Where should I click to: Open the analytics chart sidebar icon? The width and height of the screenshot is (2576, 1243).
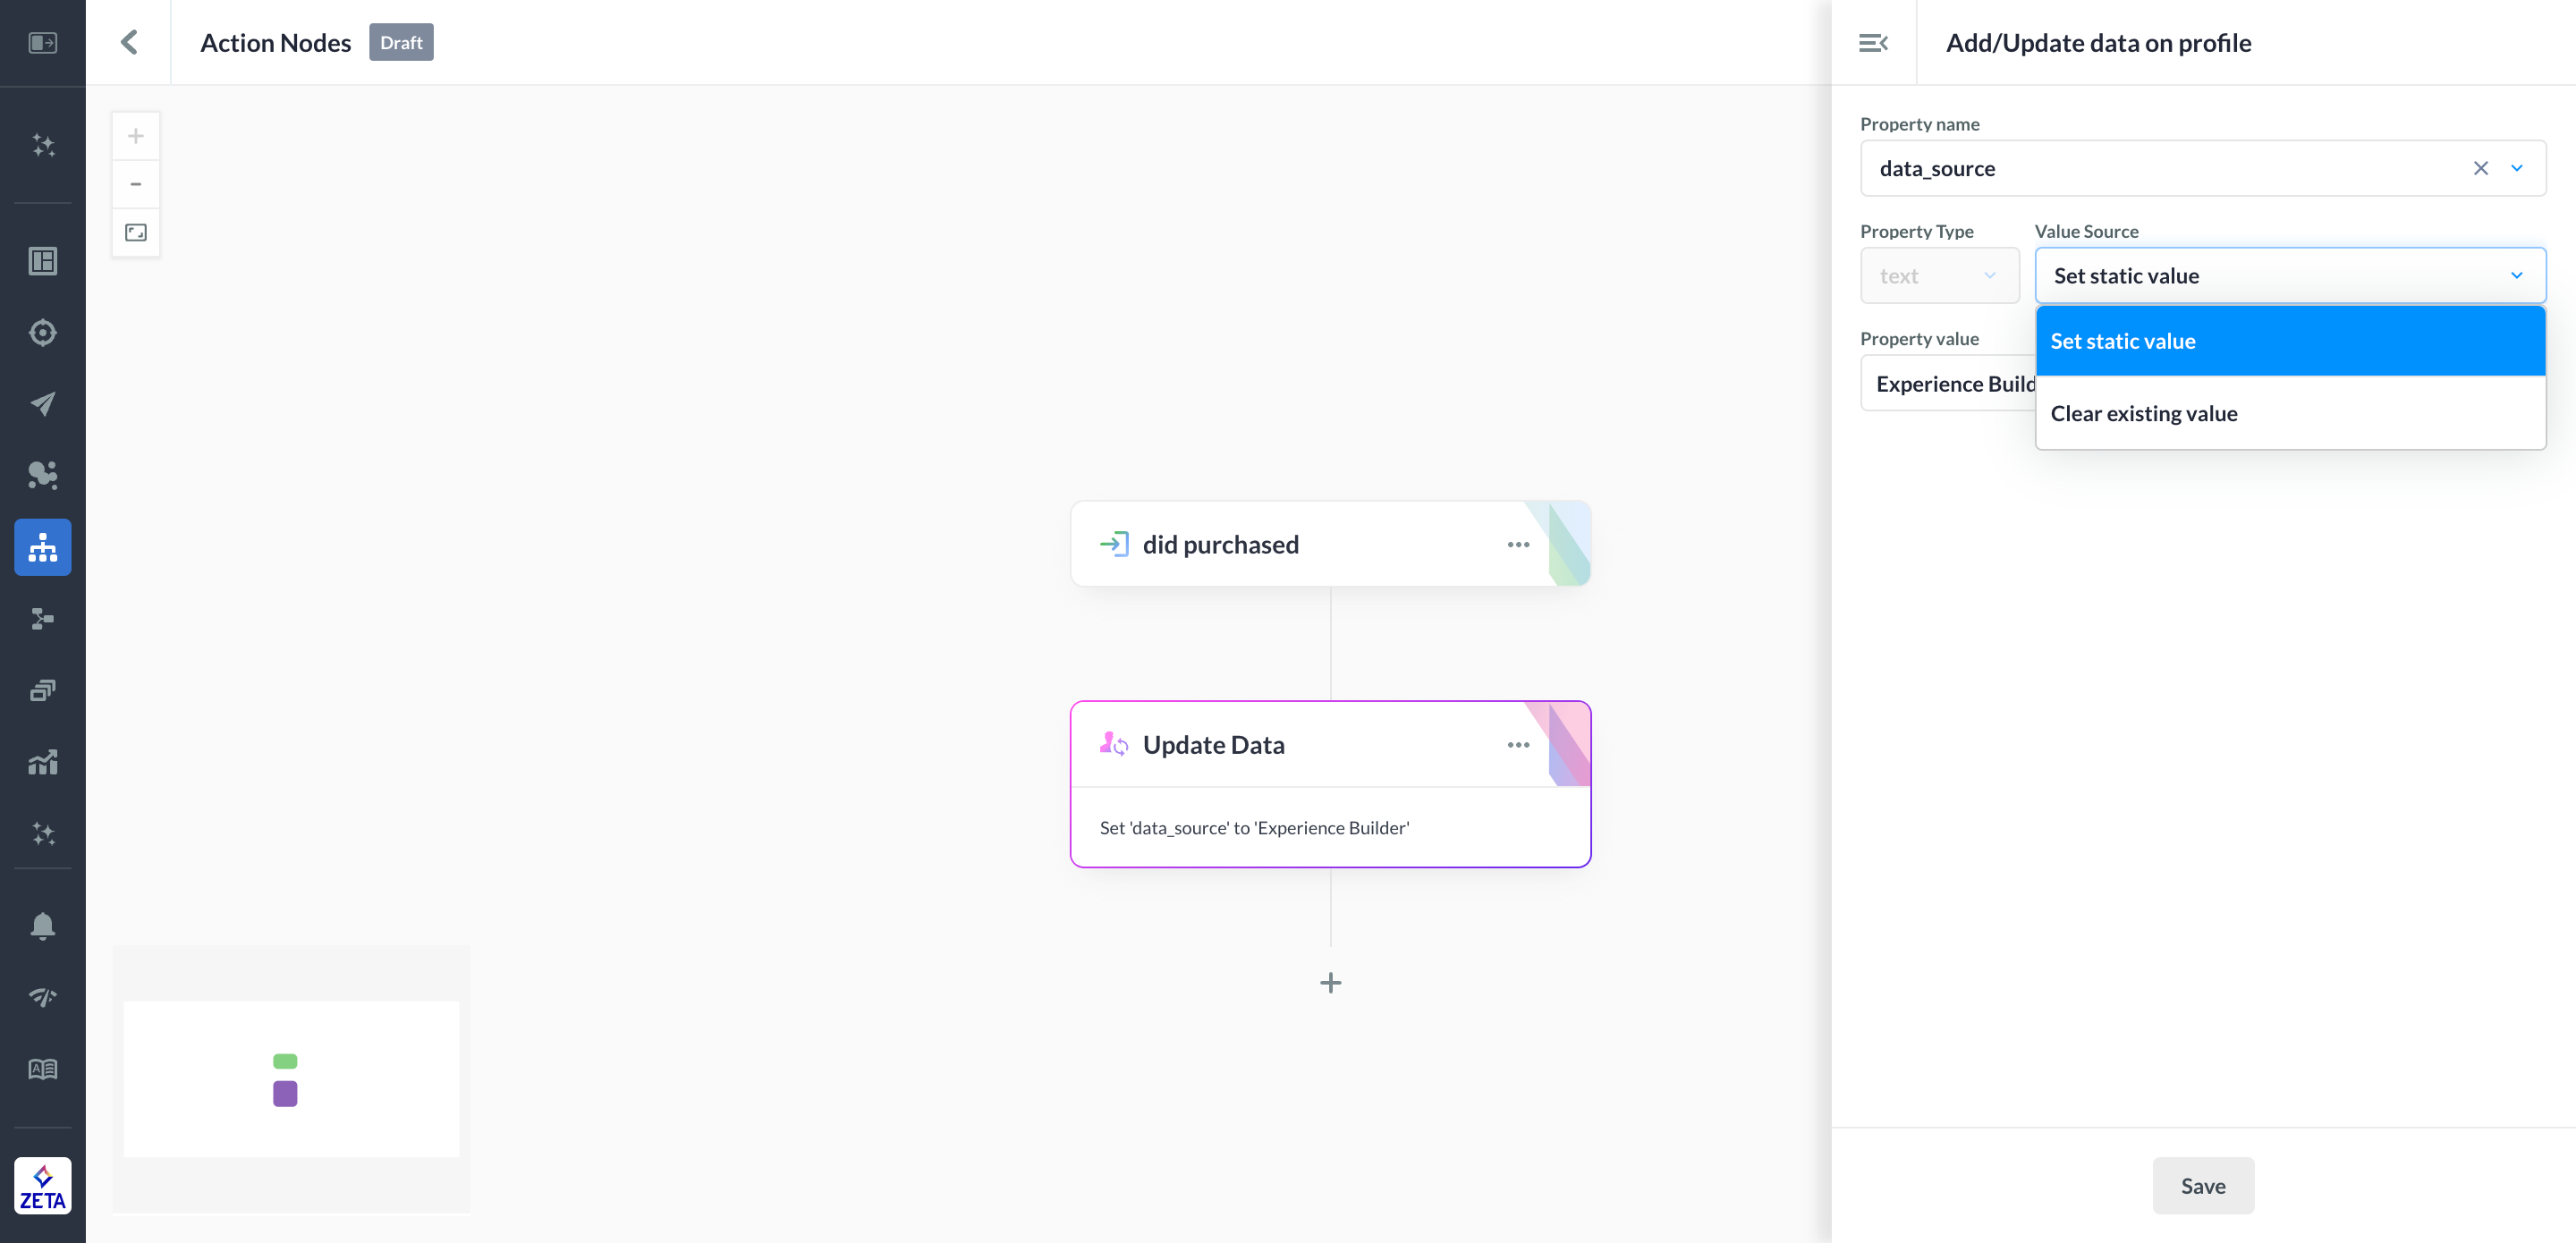43,762
